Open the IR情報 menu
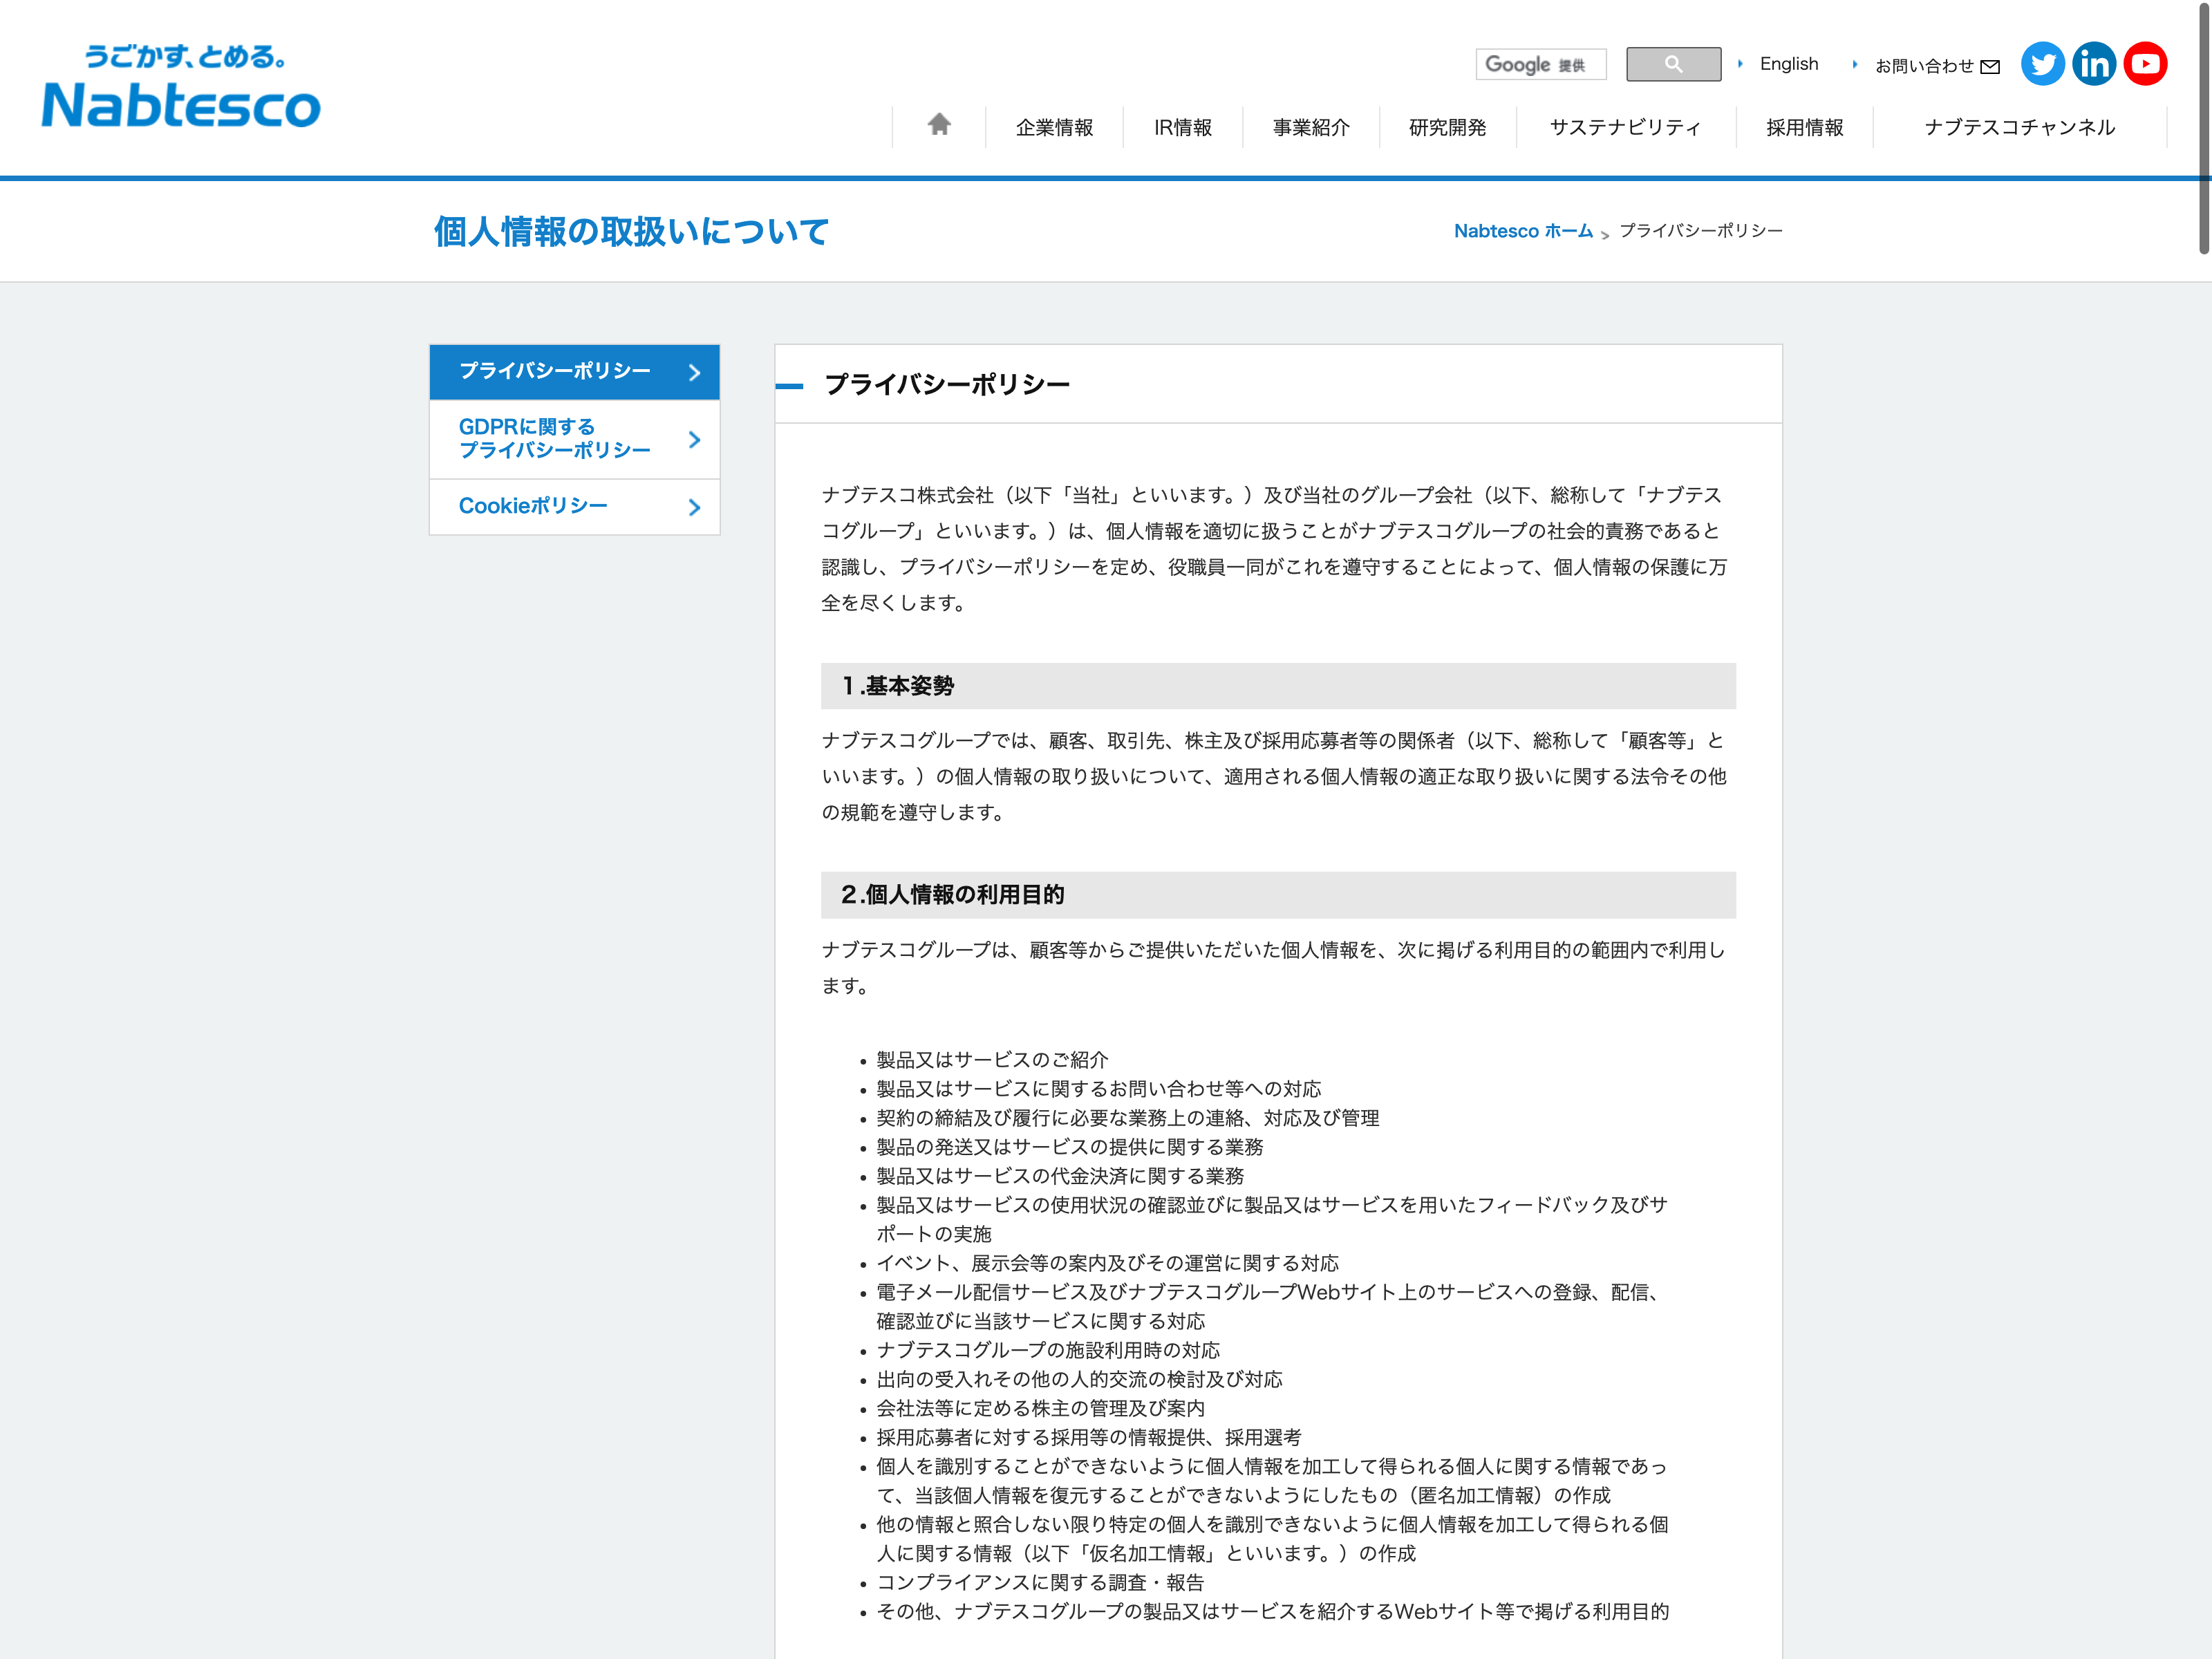The image size is (2212, 1659). 1182,127
